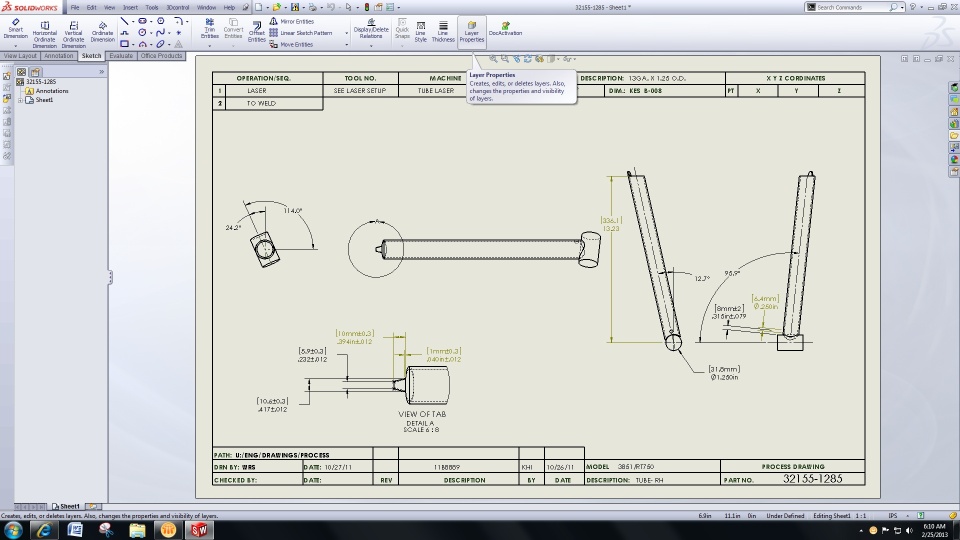
Task: Click the Open document icon
Action: tap(277, 7)
